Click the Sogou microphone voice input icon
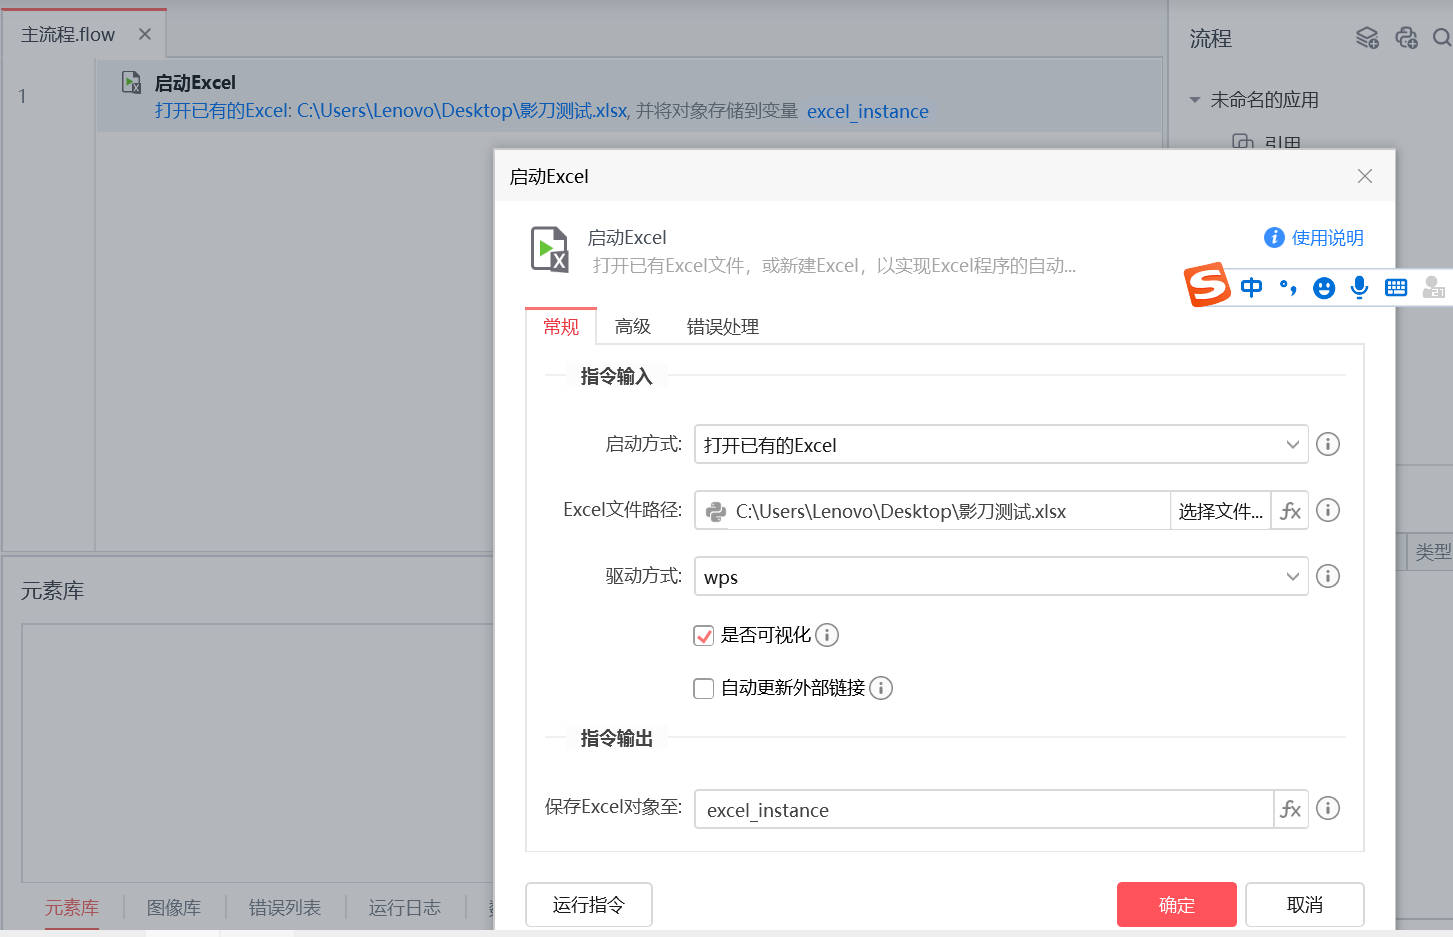 [x=1359, y=288]
